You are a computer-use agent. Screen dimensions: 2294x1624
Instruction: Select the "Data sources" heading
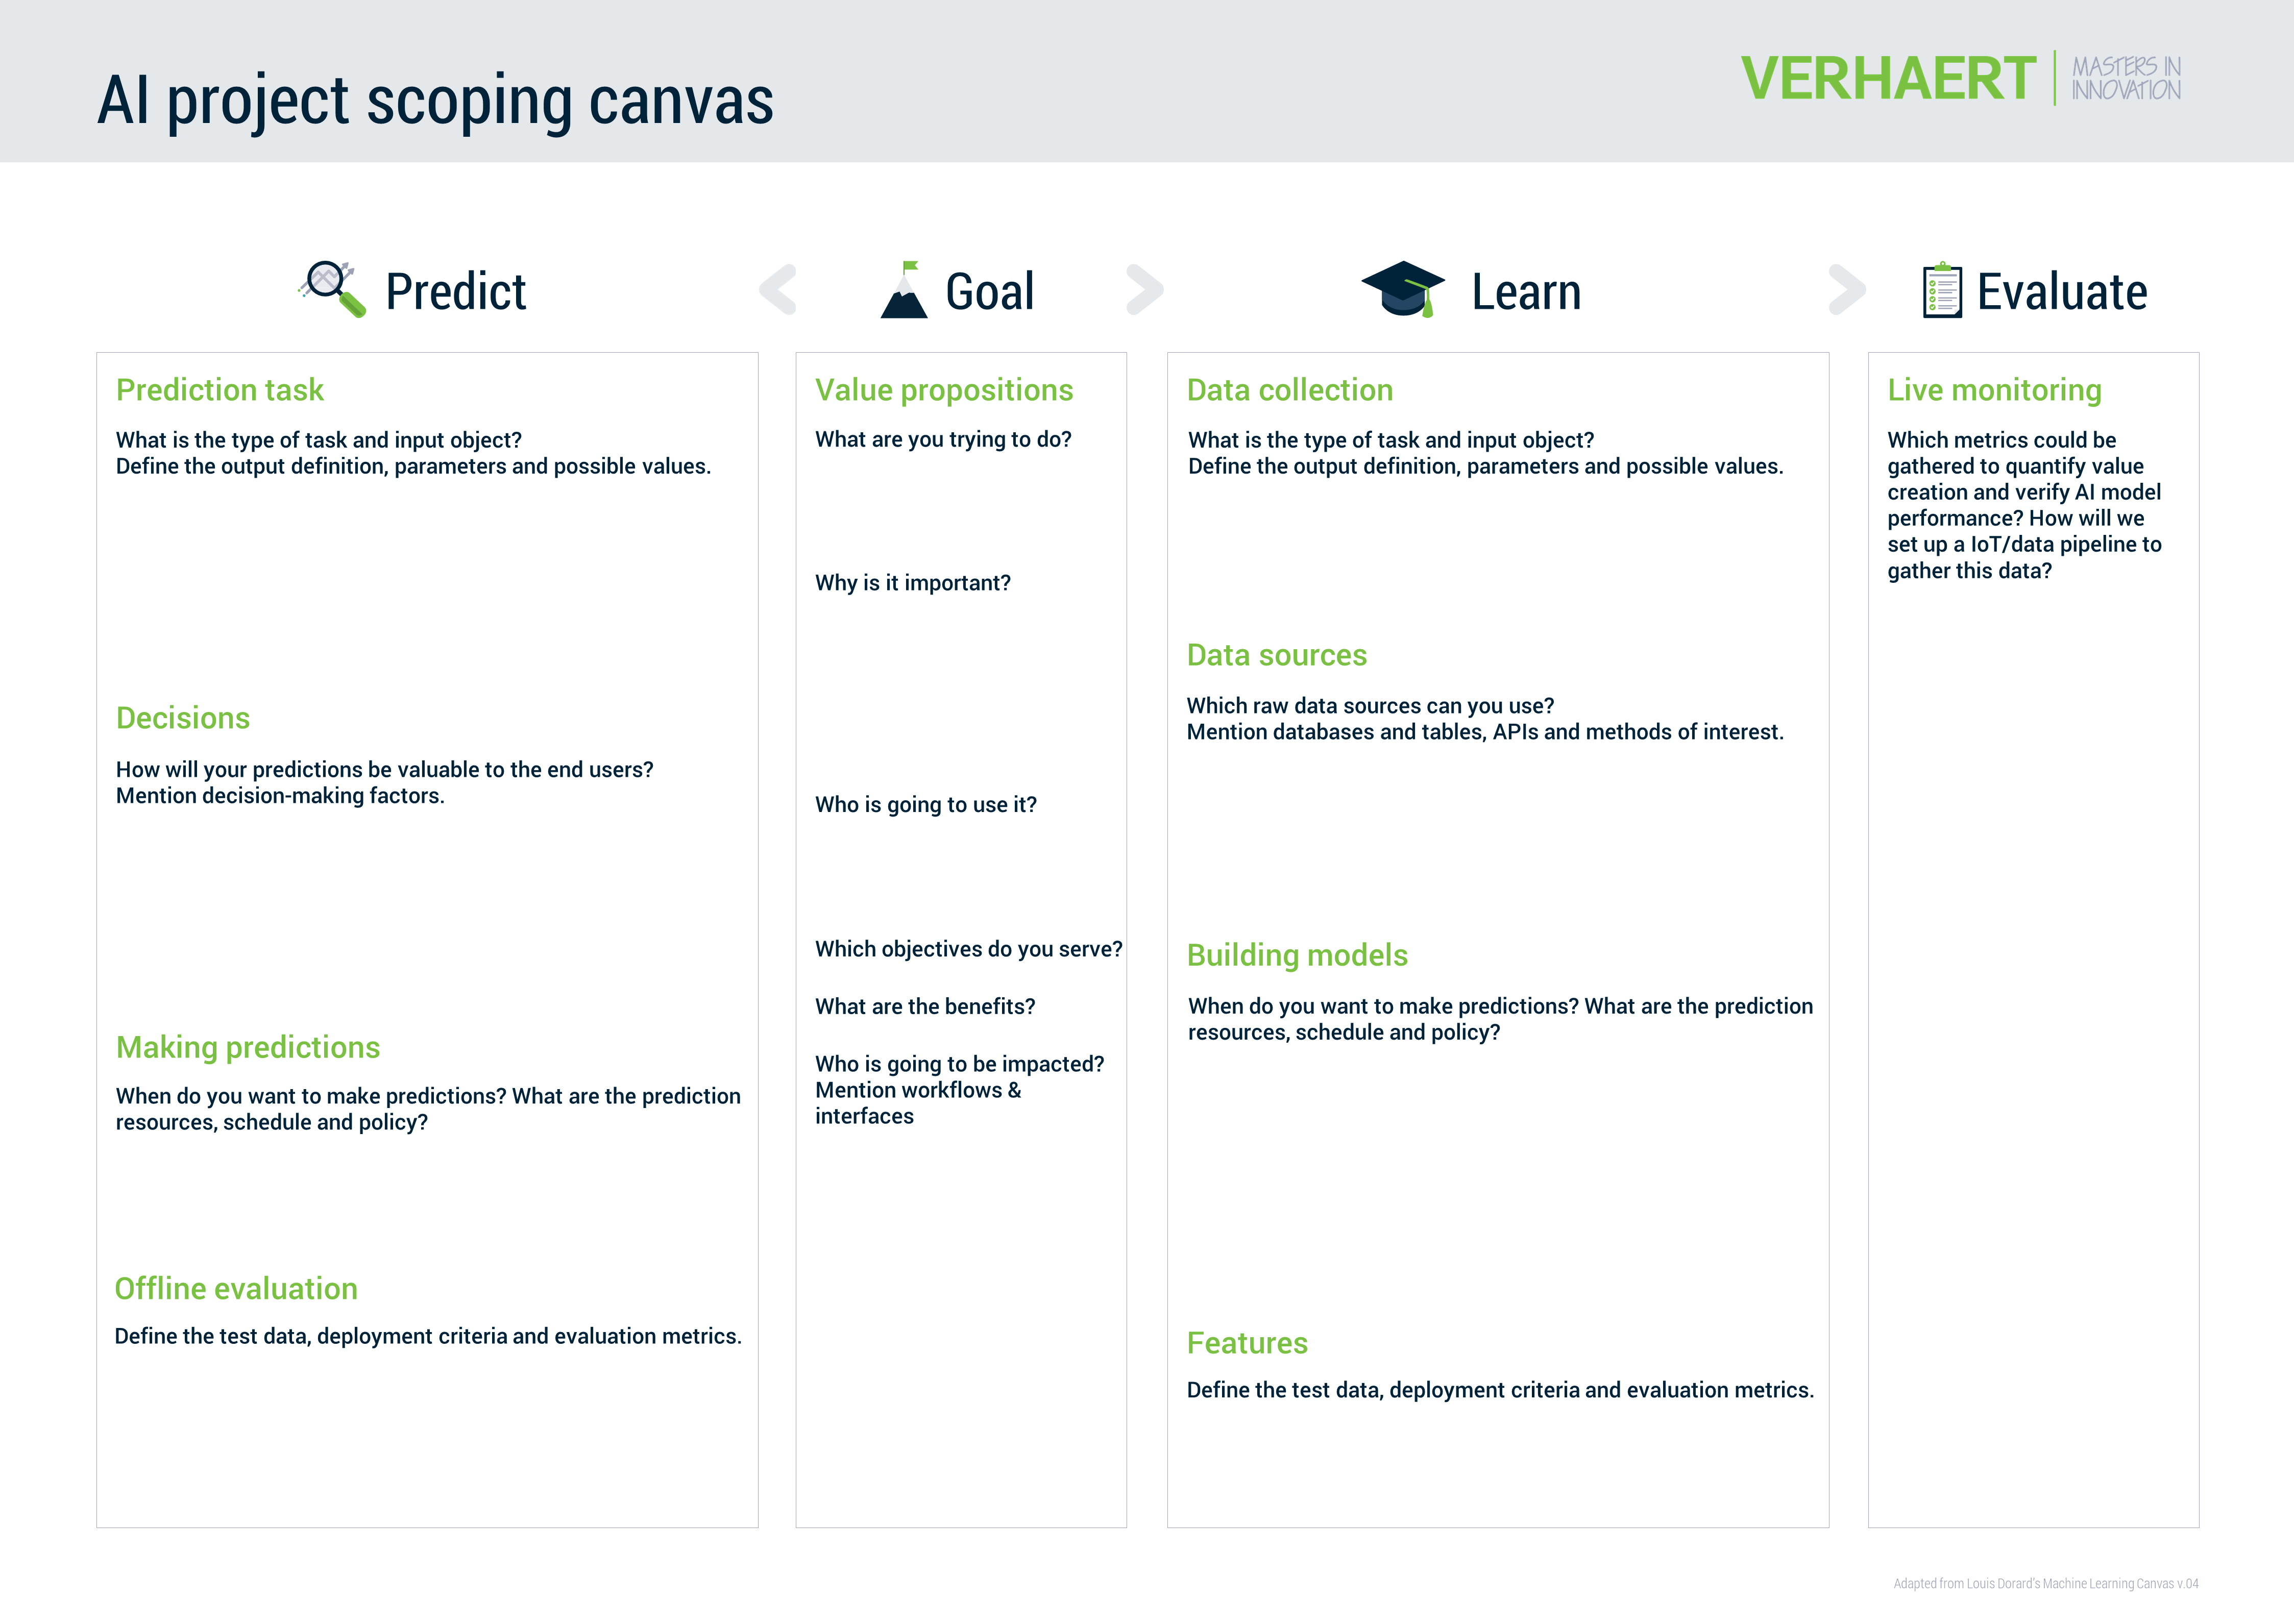tap(1276, 655)
